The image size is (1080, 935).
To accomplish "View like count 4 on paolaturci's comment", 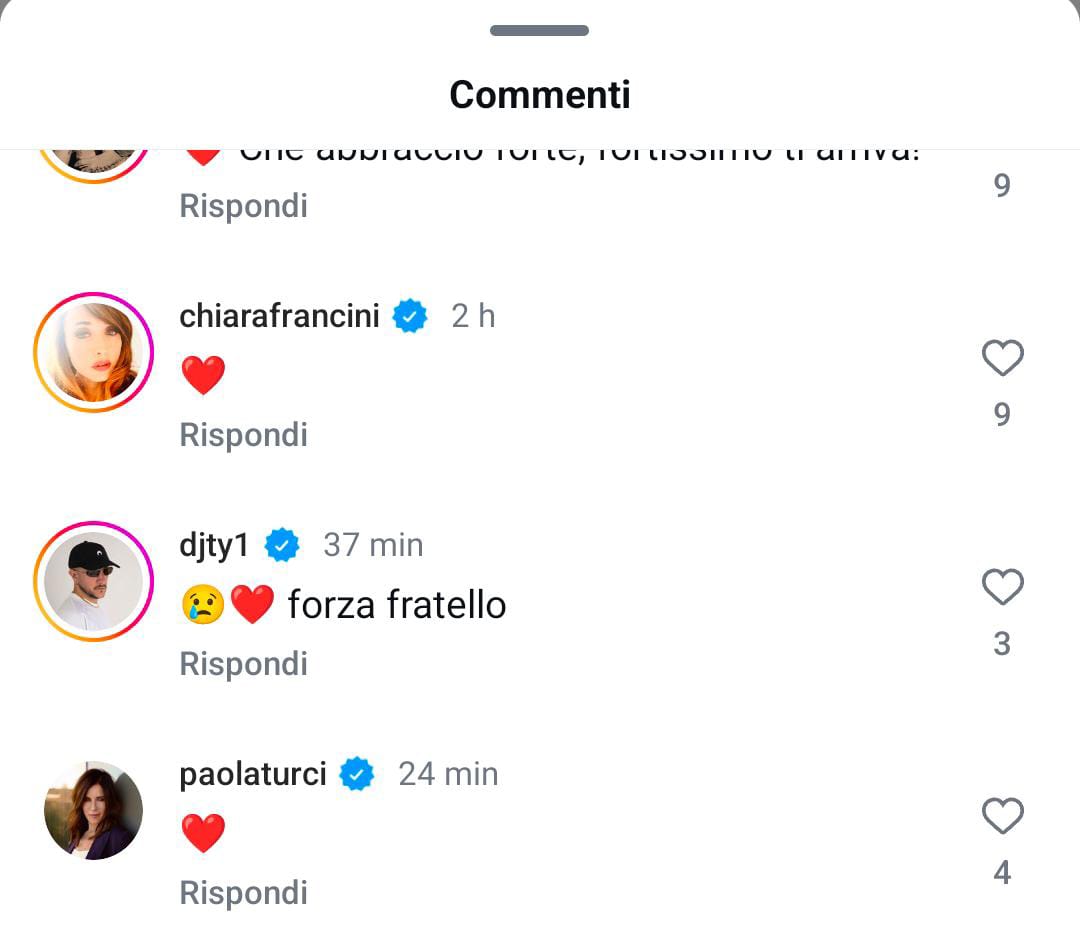I will pos(1002,873).
